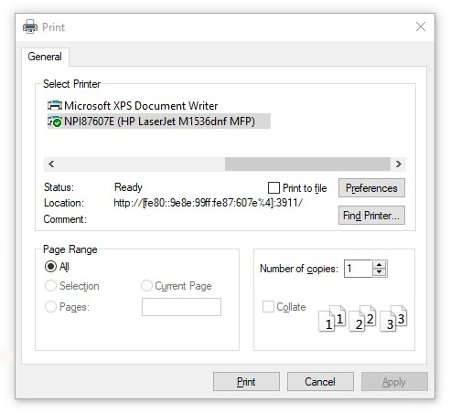Click the Find Printer button
This screenshot has width=450, height=413.
tap(371, 215)
